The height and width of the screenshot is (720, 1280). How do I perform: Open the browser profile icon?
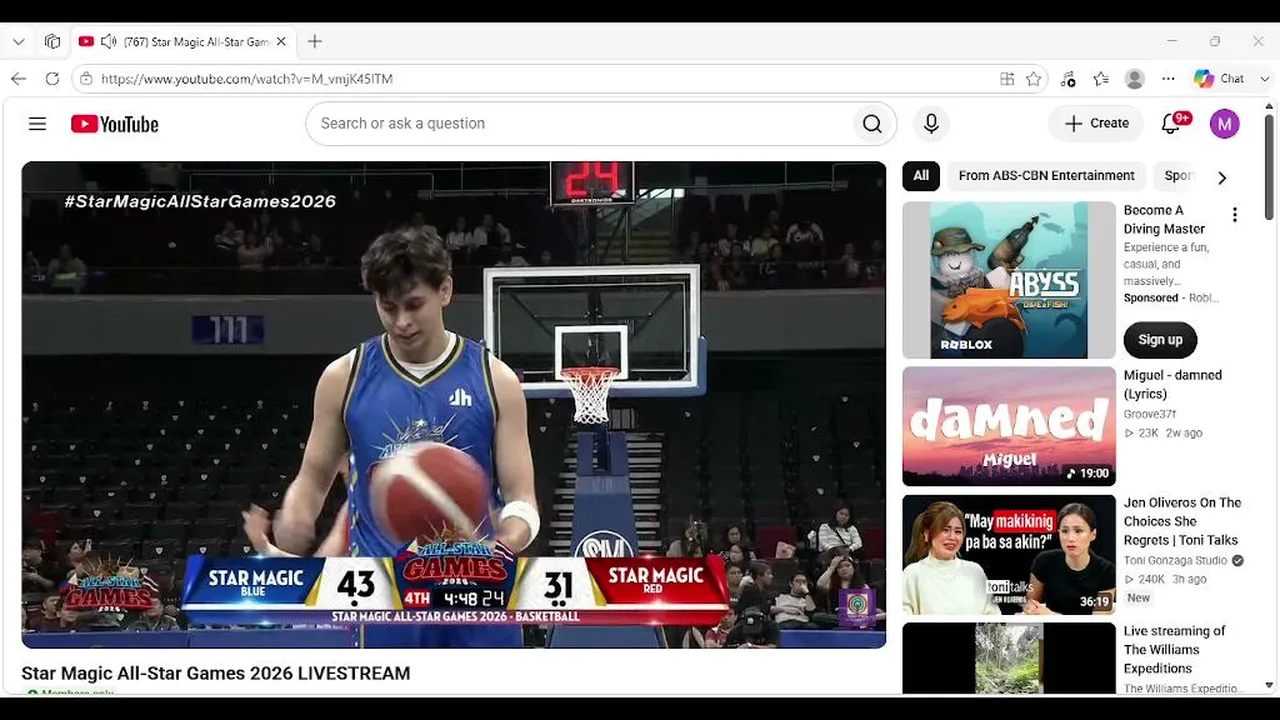(1134, 79)
